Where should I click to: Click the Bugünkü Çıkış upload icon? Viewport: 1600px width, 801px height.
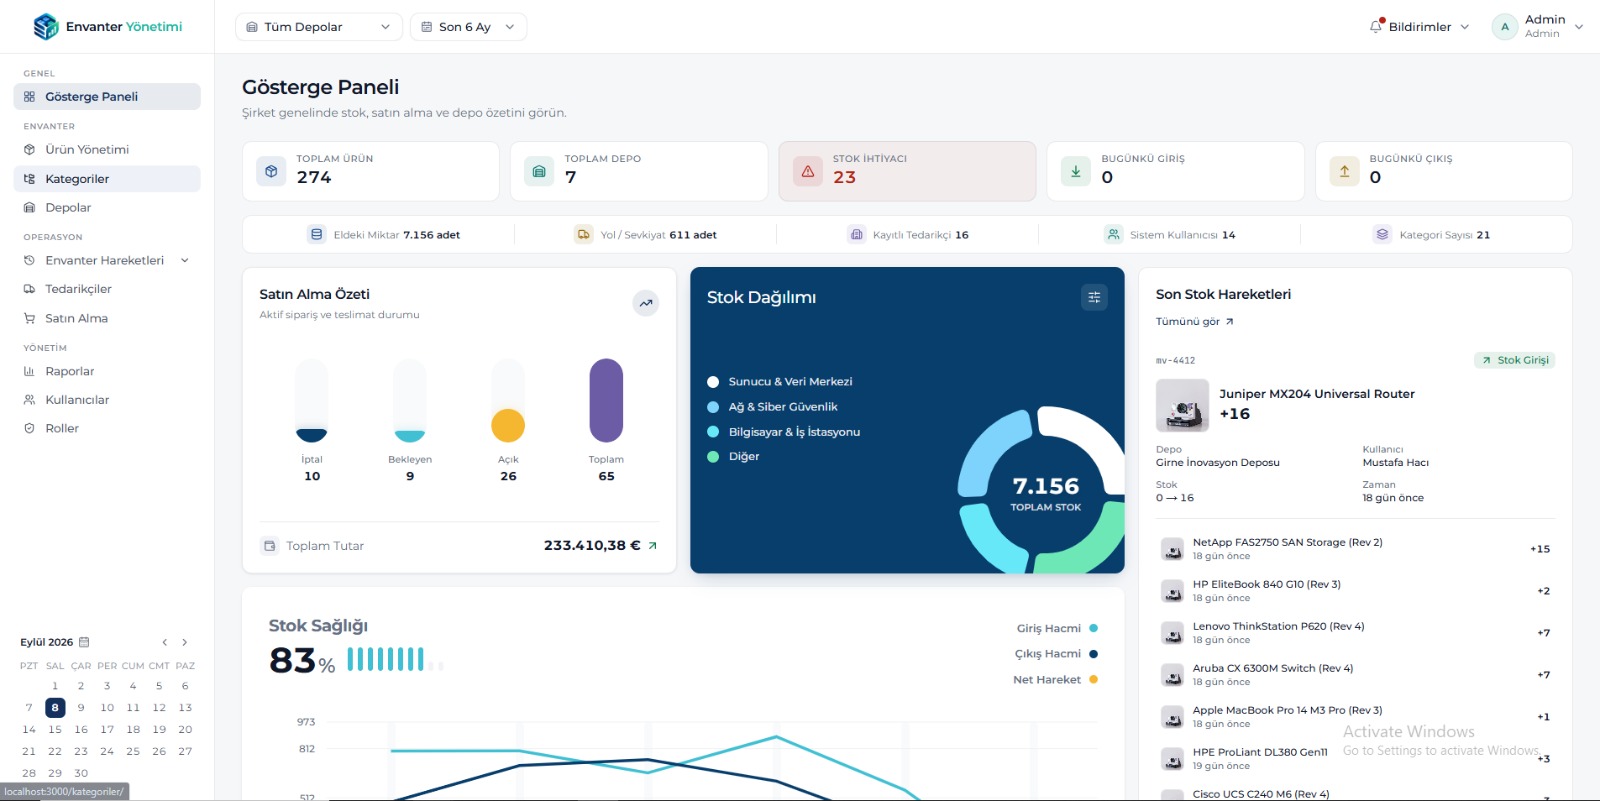tap(1344, 171)
